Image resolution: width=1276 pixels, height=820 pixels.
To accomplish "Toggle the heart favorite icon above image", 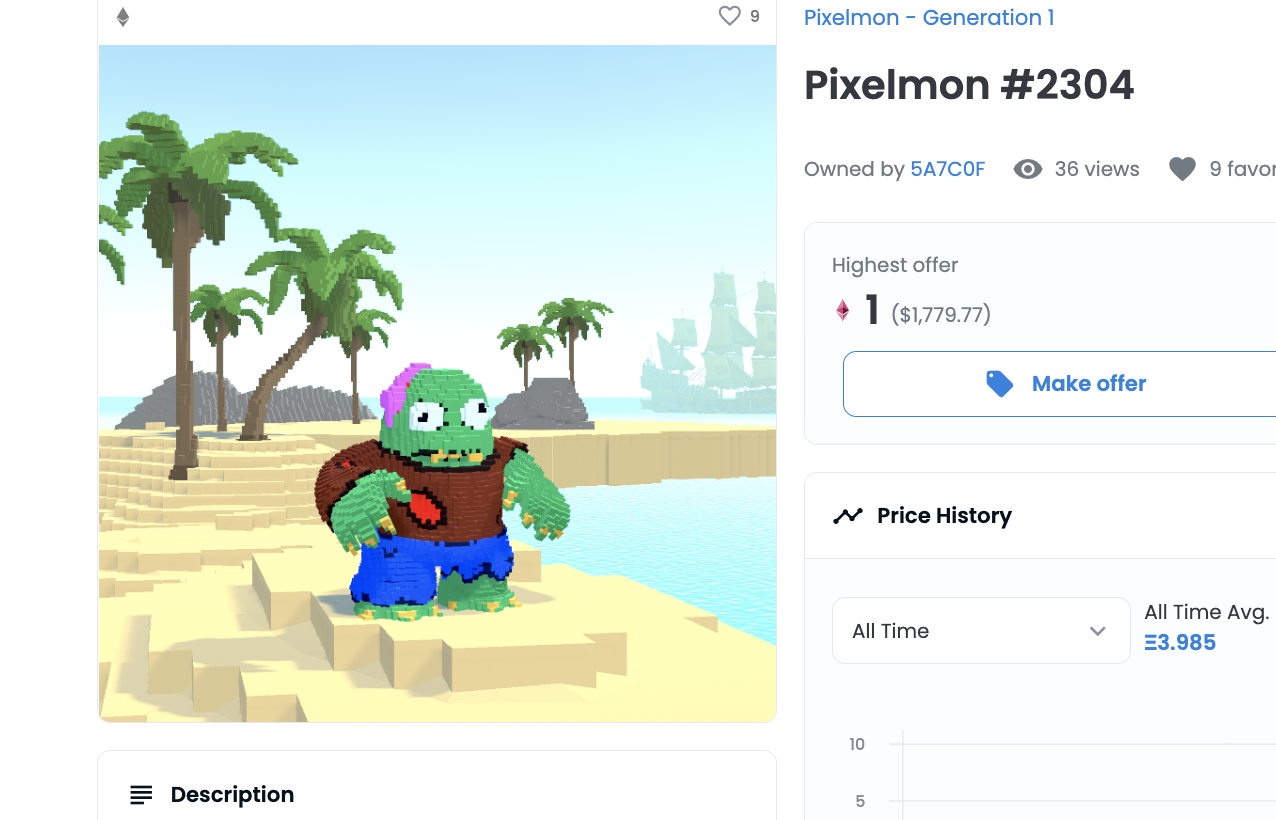I will tap(730, 16).
